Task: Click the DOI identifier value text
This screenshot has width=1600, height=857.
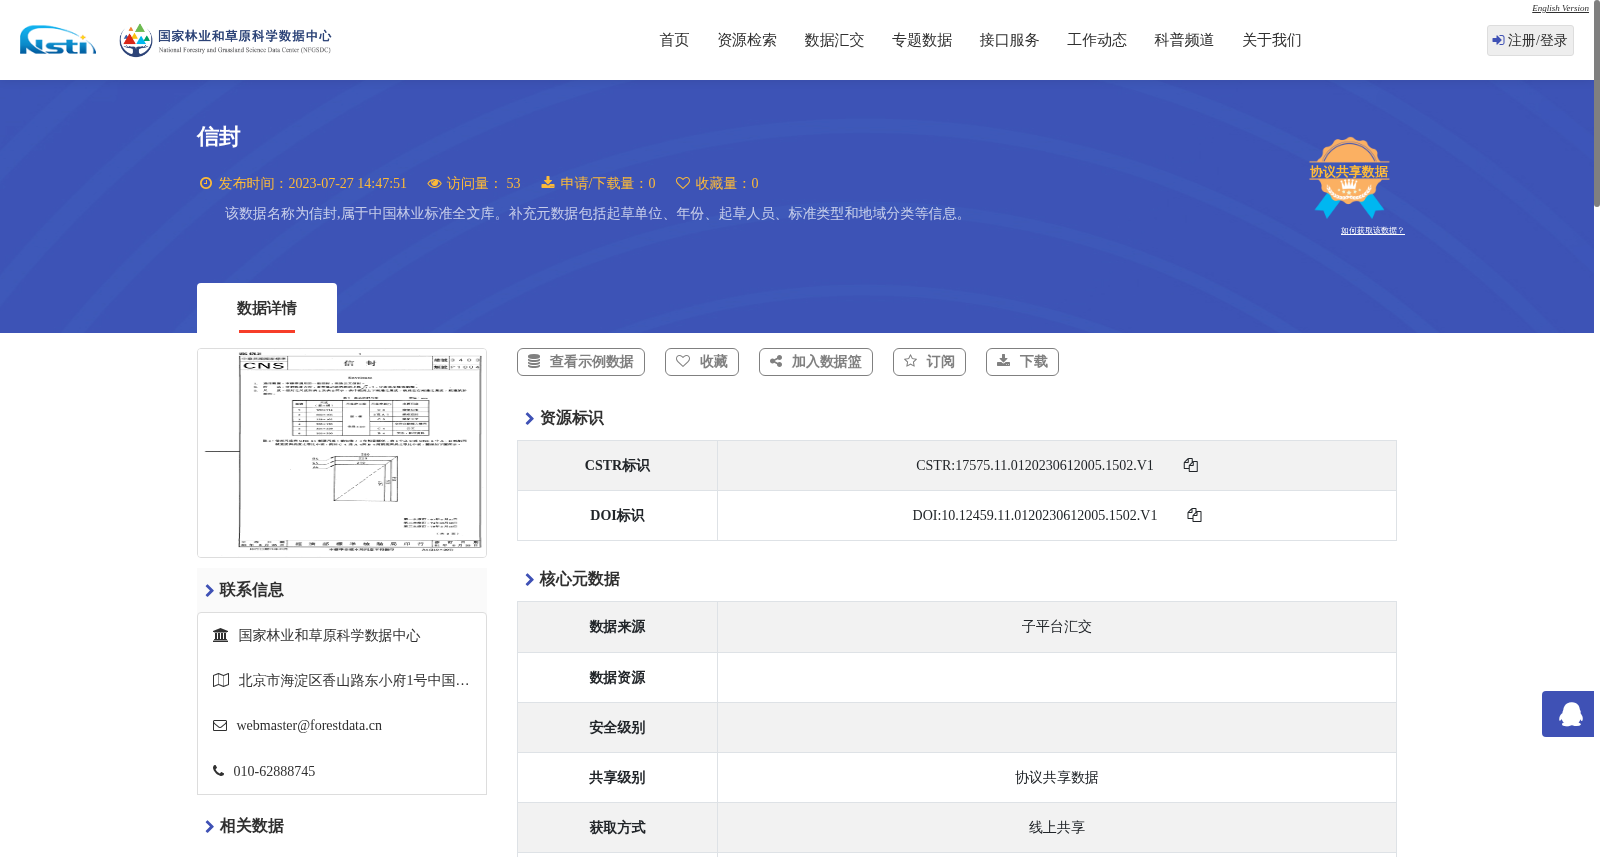Action: click(1035, 515)
